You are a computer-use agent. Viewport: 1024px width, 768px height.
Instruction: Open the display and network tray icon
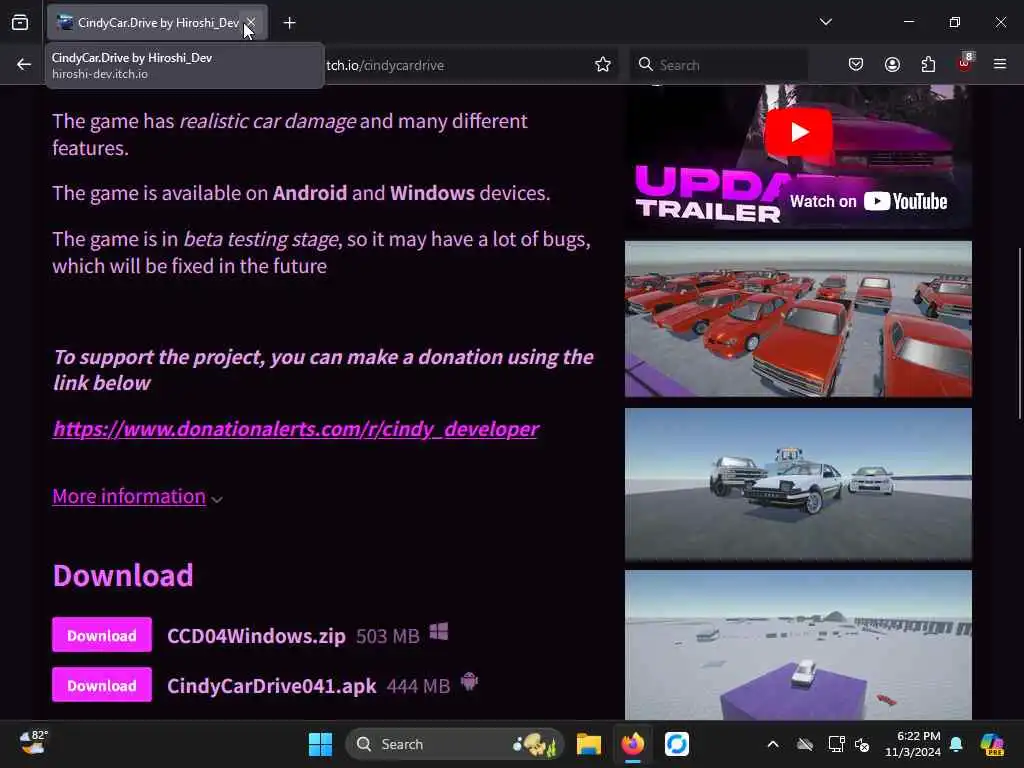click(x=836, y=744)
